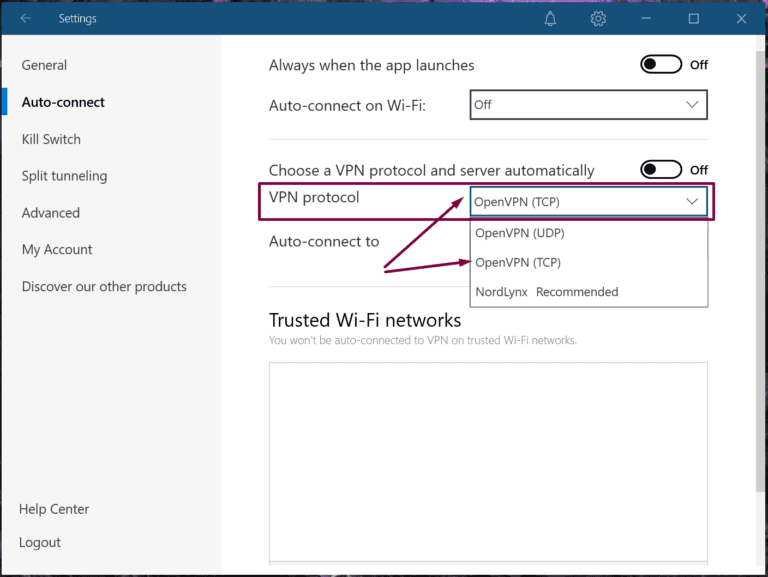The image size is (768, 577).
Task: Open the settings gear icon
Action: [x=598, y=19]
